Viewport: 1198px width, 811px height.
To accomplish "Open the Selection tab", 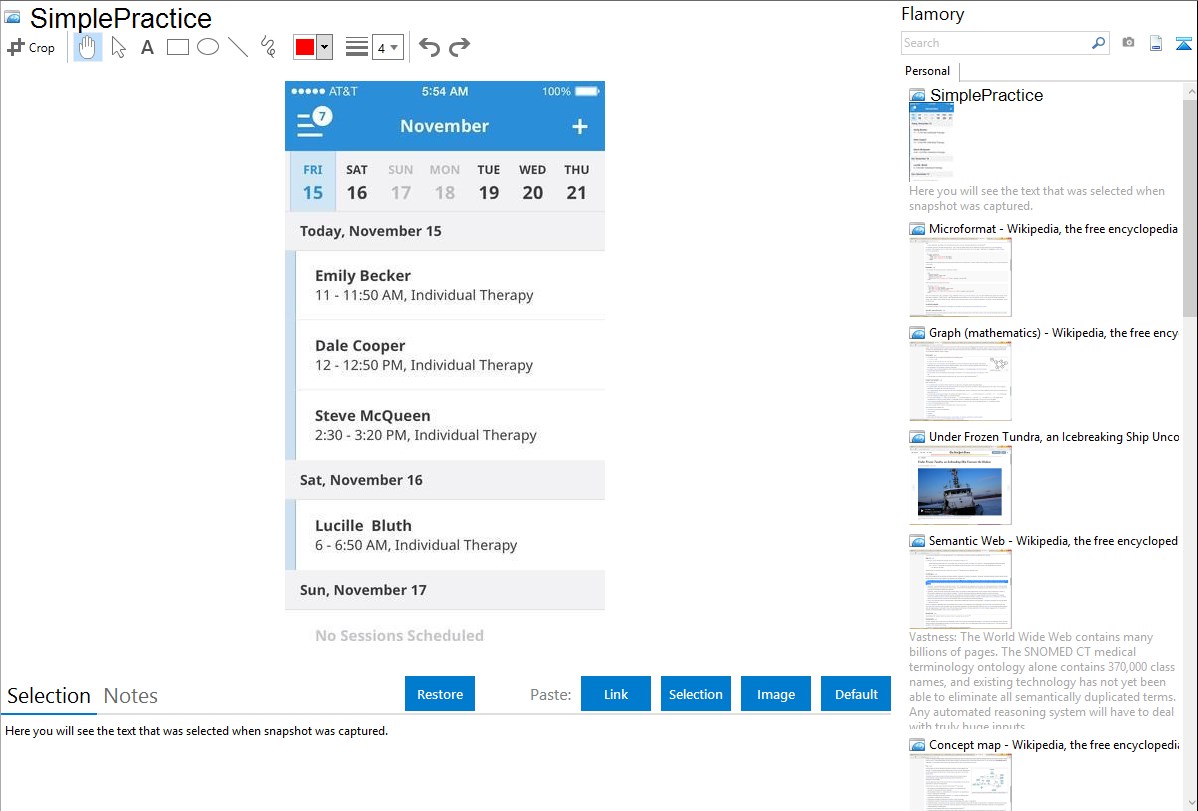I will (49, 696).
